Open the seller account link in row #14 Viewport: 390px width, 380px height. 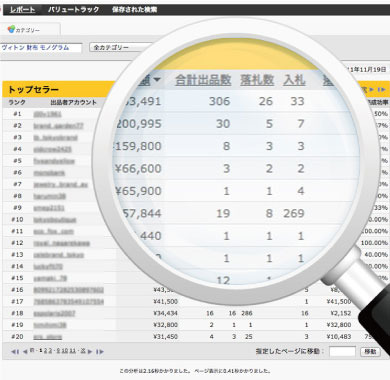(48, 267)
